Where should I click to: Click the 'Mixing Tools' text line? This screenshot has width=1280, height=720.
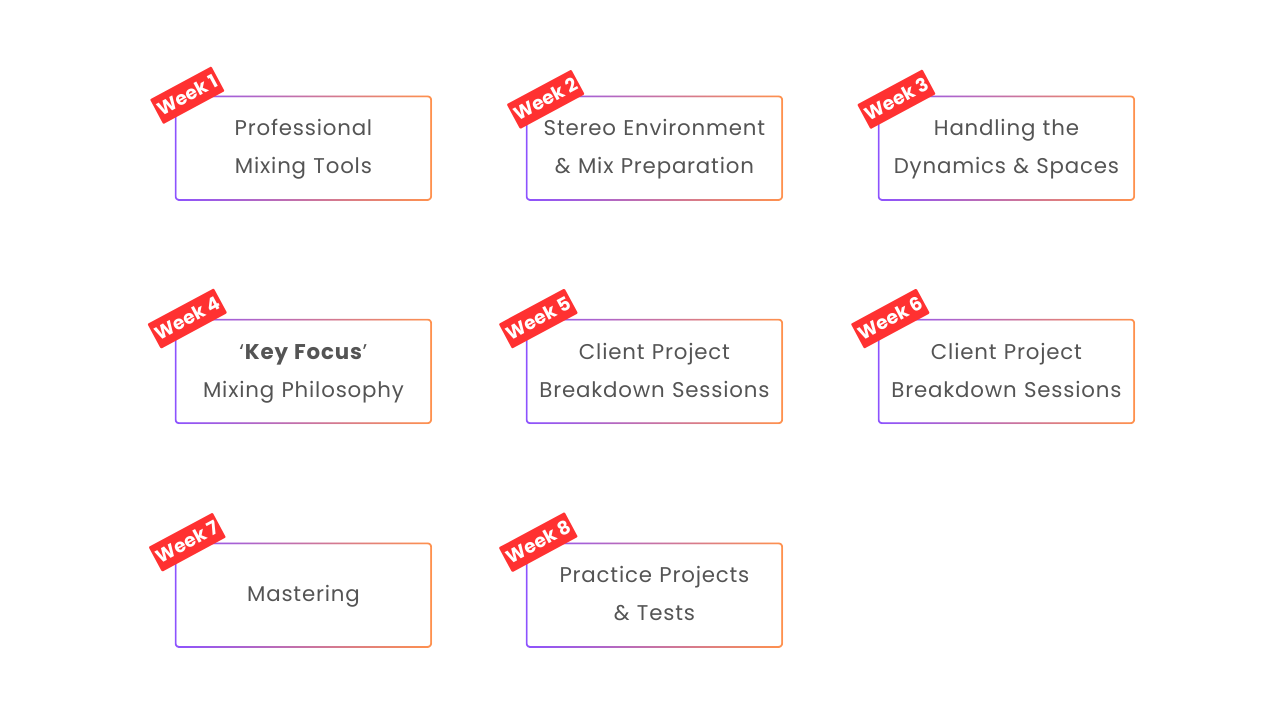click(x=304, y=166)
